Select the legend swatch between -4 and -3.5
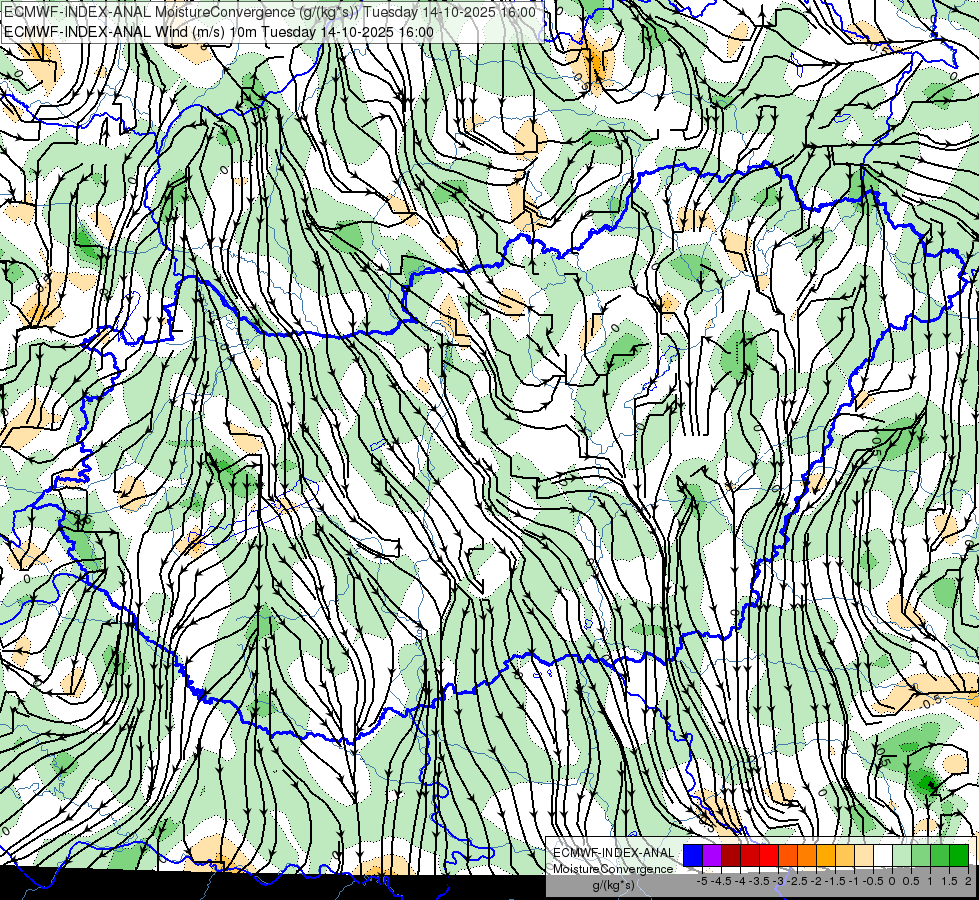The height and width of the screenshot is (900, 979). pyautogui.click(x=750, y=856)
